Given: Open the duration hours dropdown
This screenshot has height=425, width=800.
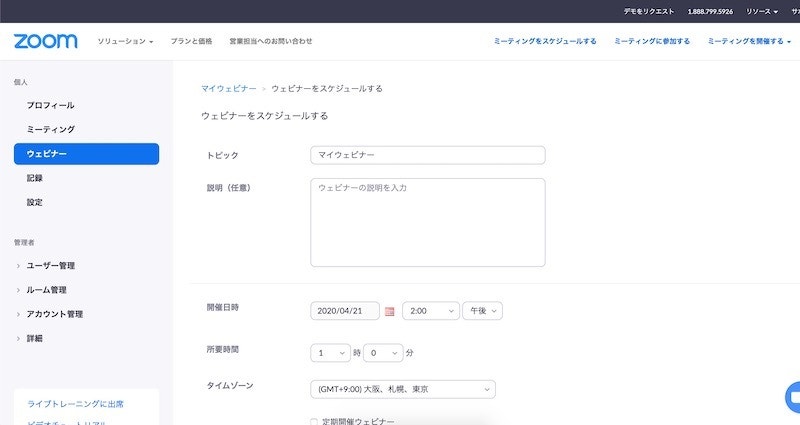Looking at the screenshot, I should 330,353.
